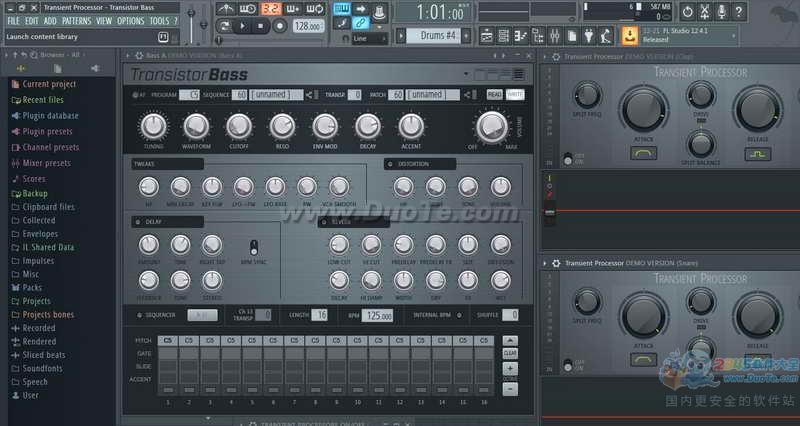Open the ADD menu

(x=50, y=21)
